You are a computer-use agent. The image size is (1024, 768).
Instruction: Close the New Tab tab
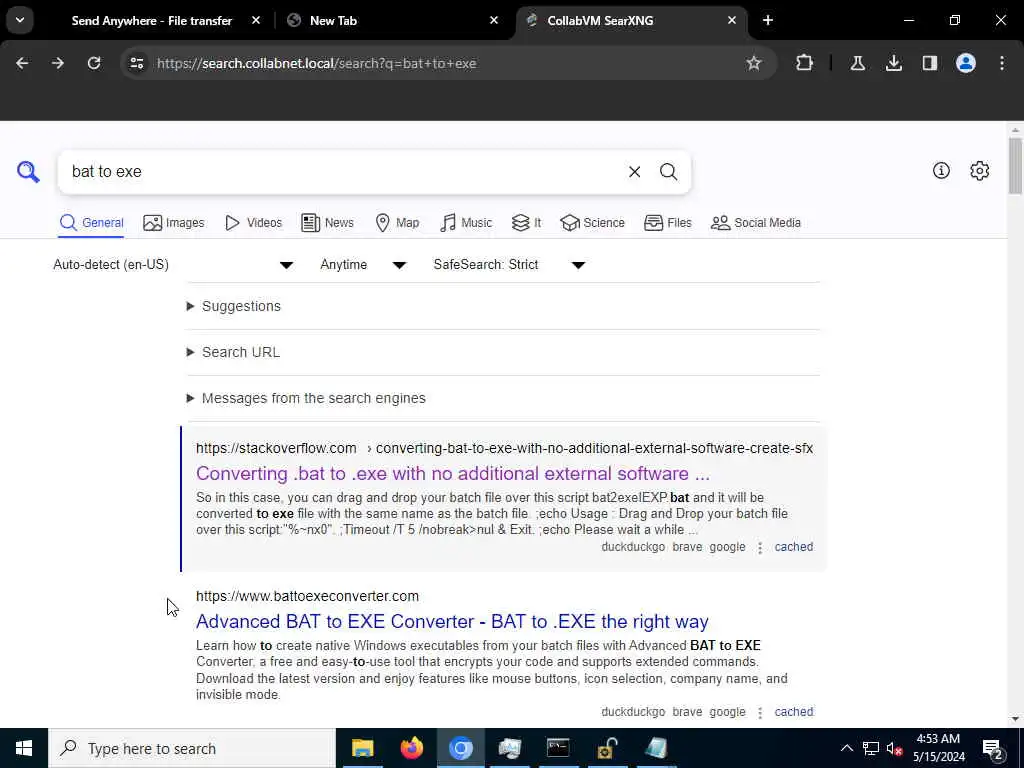[x=494, y=20]
